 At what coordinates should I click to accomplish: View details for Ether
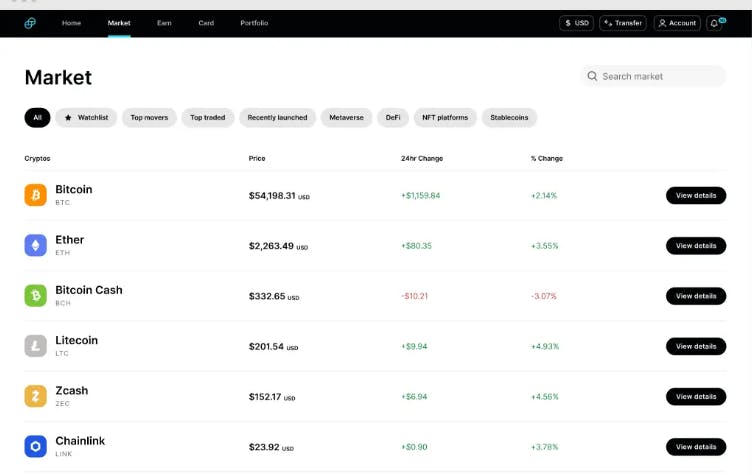[x=696, y=246]
